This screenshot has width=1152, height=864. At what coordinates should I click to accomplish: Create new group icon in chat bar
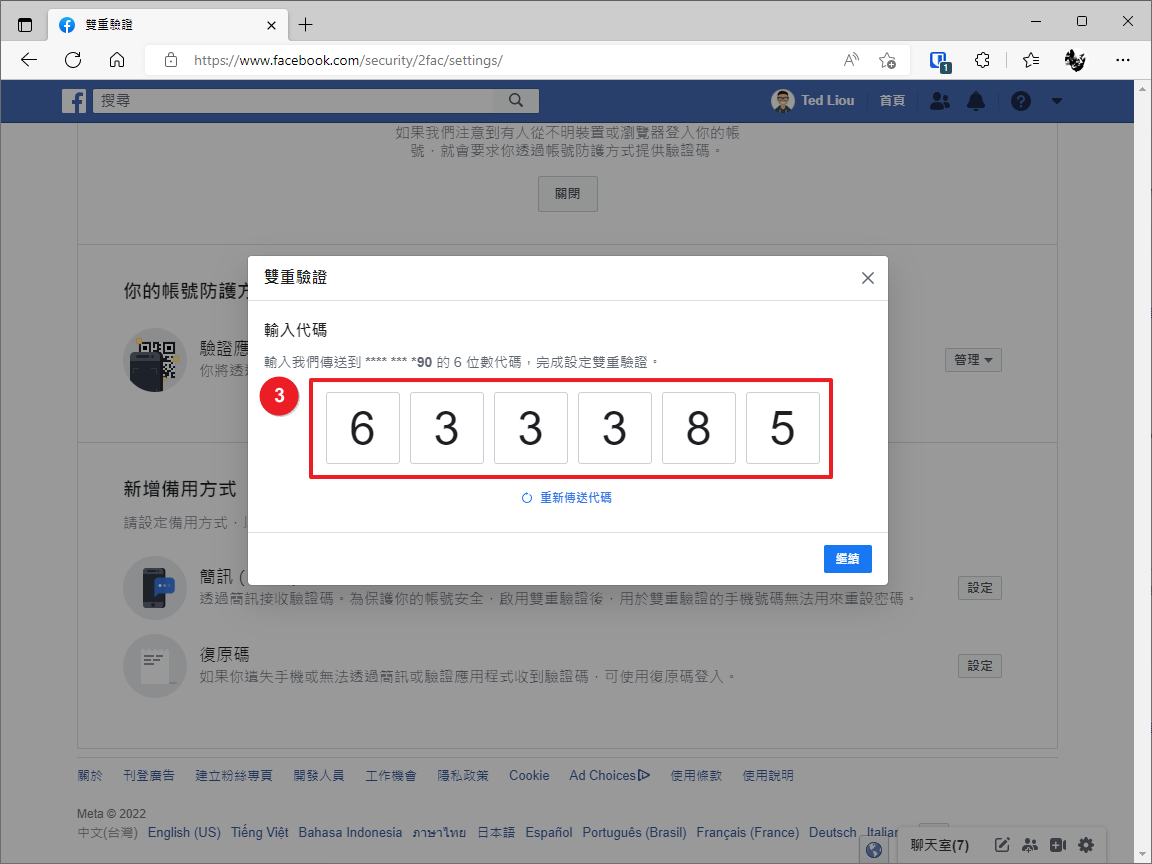1030,845
